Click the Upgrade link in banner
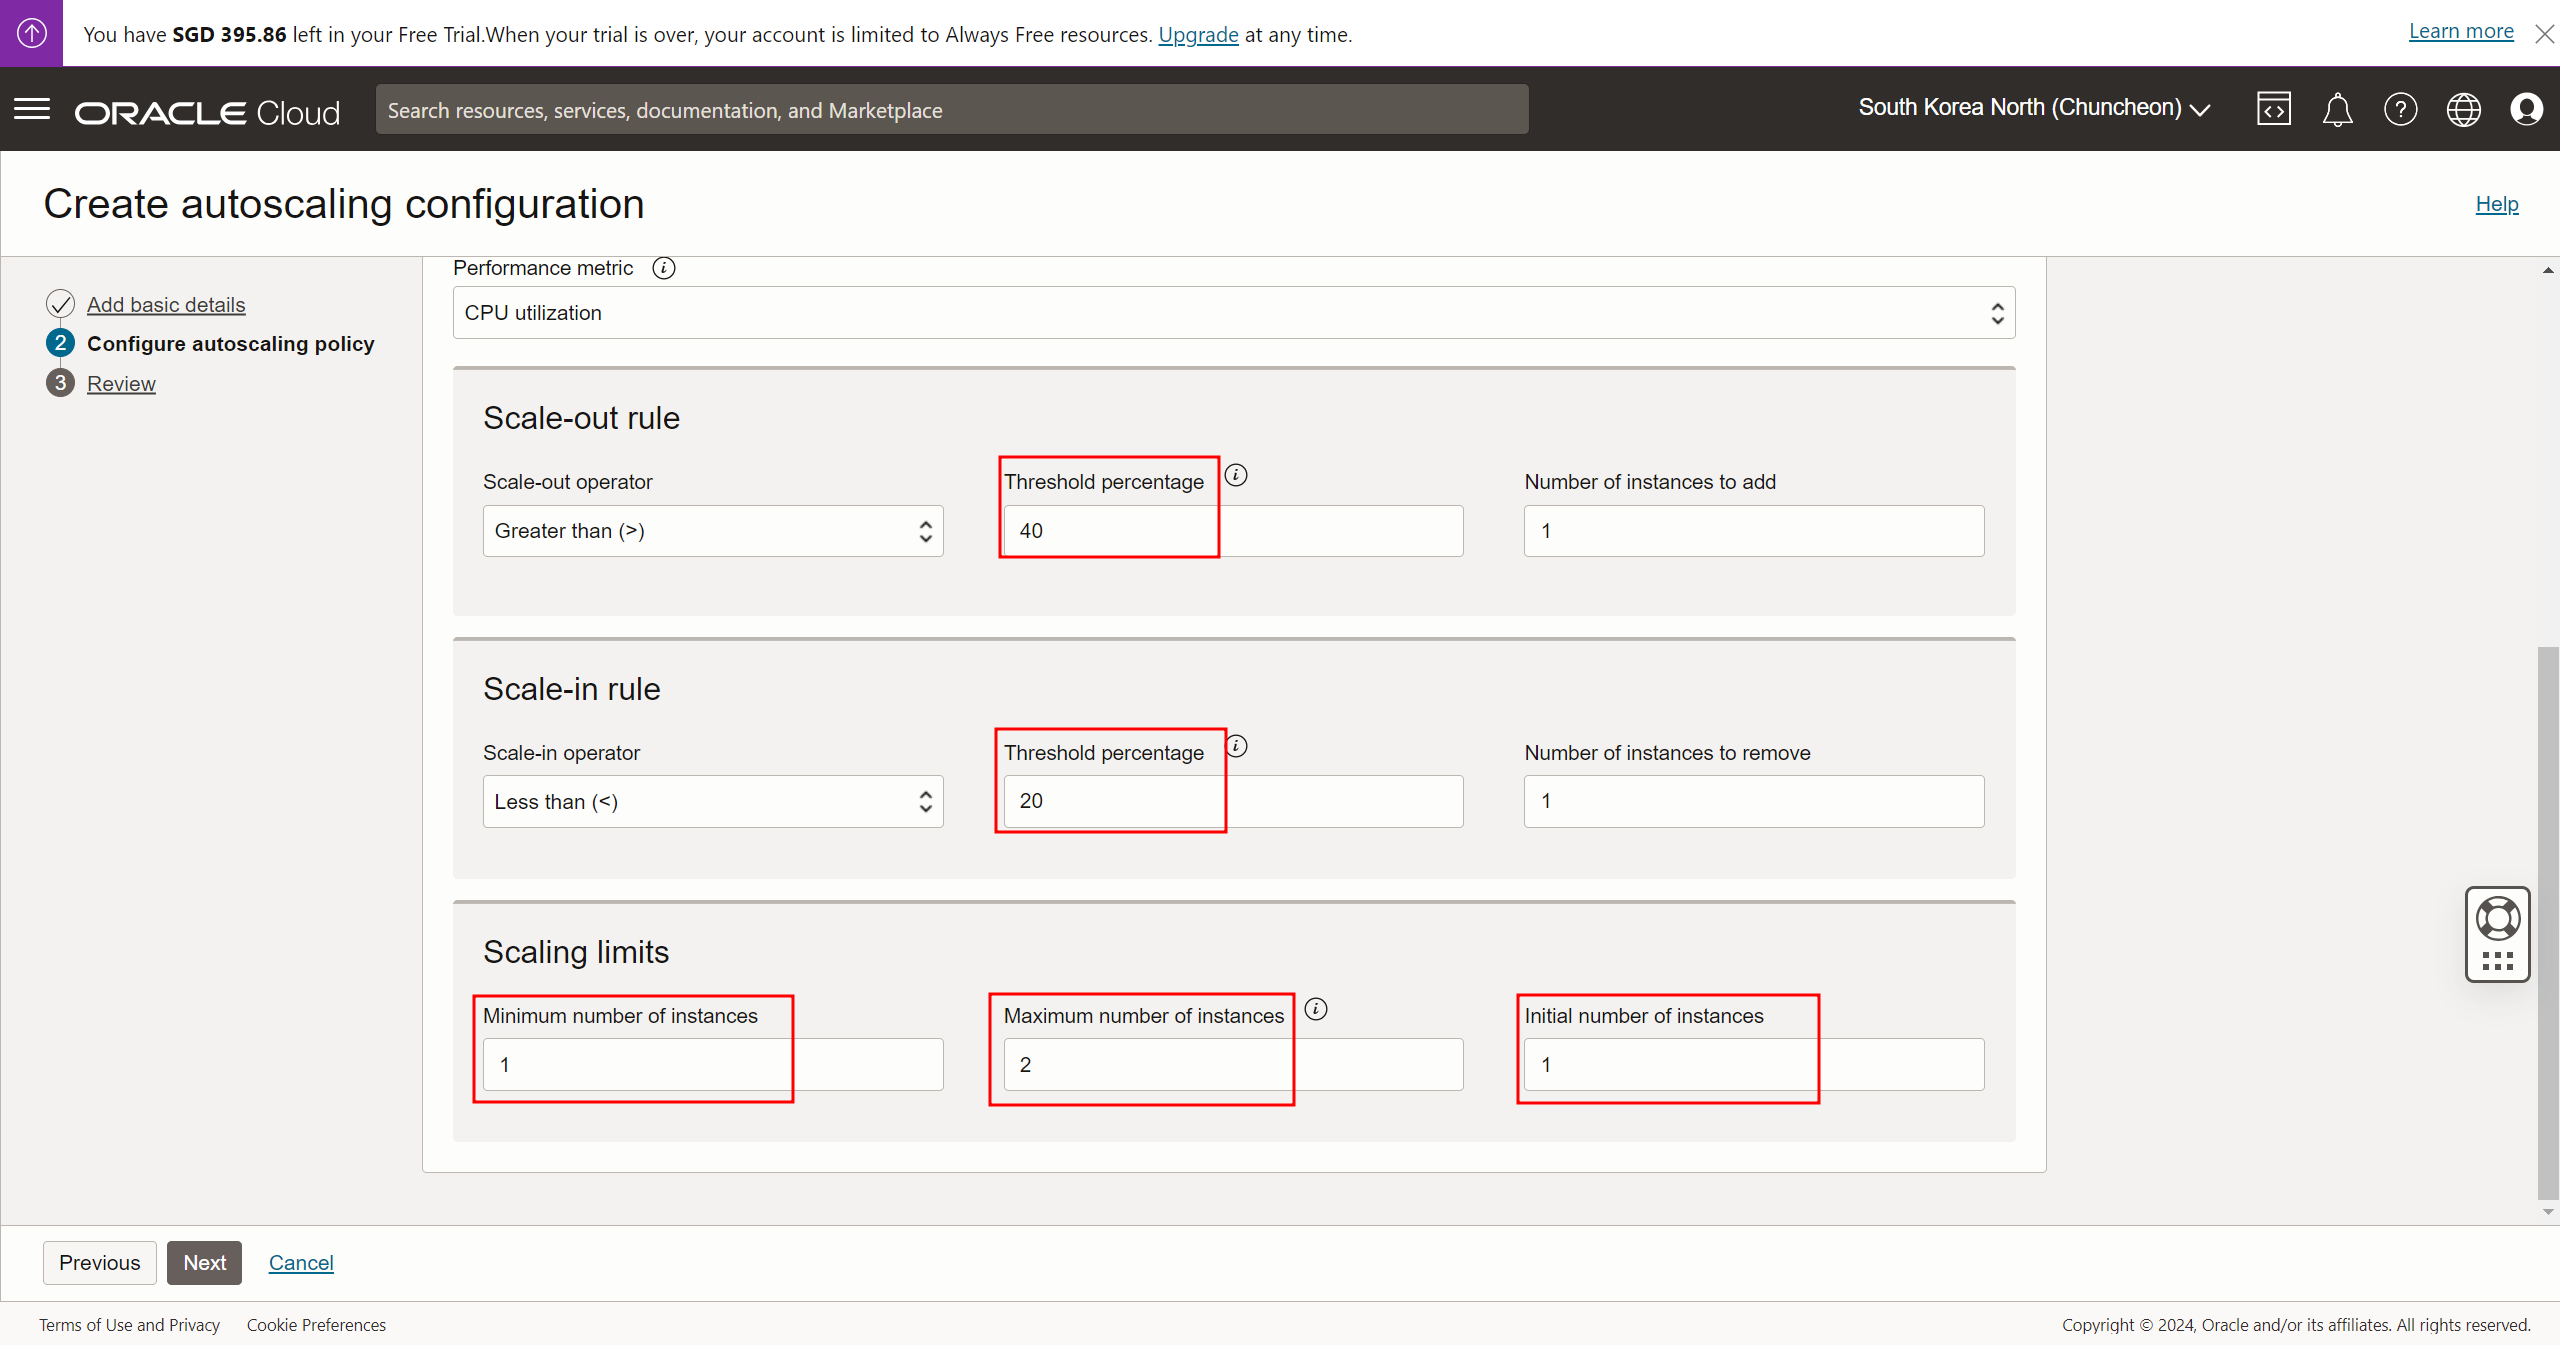Image resolution: width=2560 pixels, height=1345 pixels. [x=1198, y=34]
